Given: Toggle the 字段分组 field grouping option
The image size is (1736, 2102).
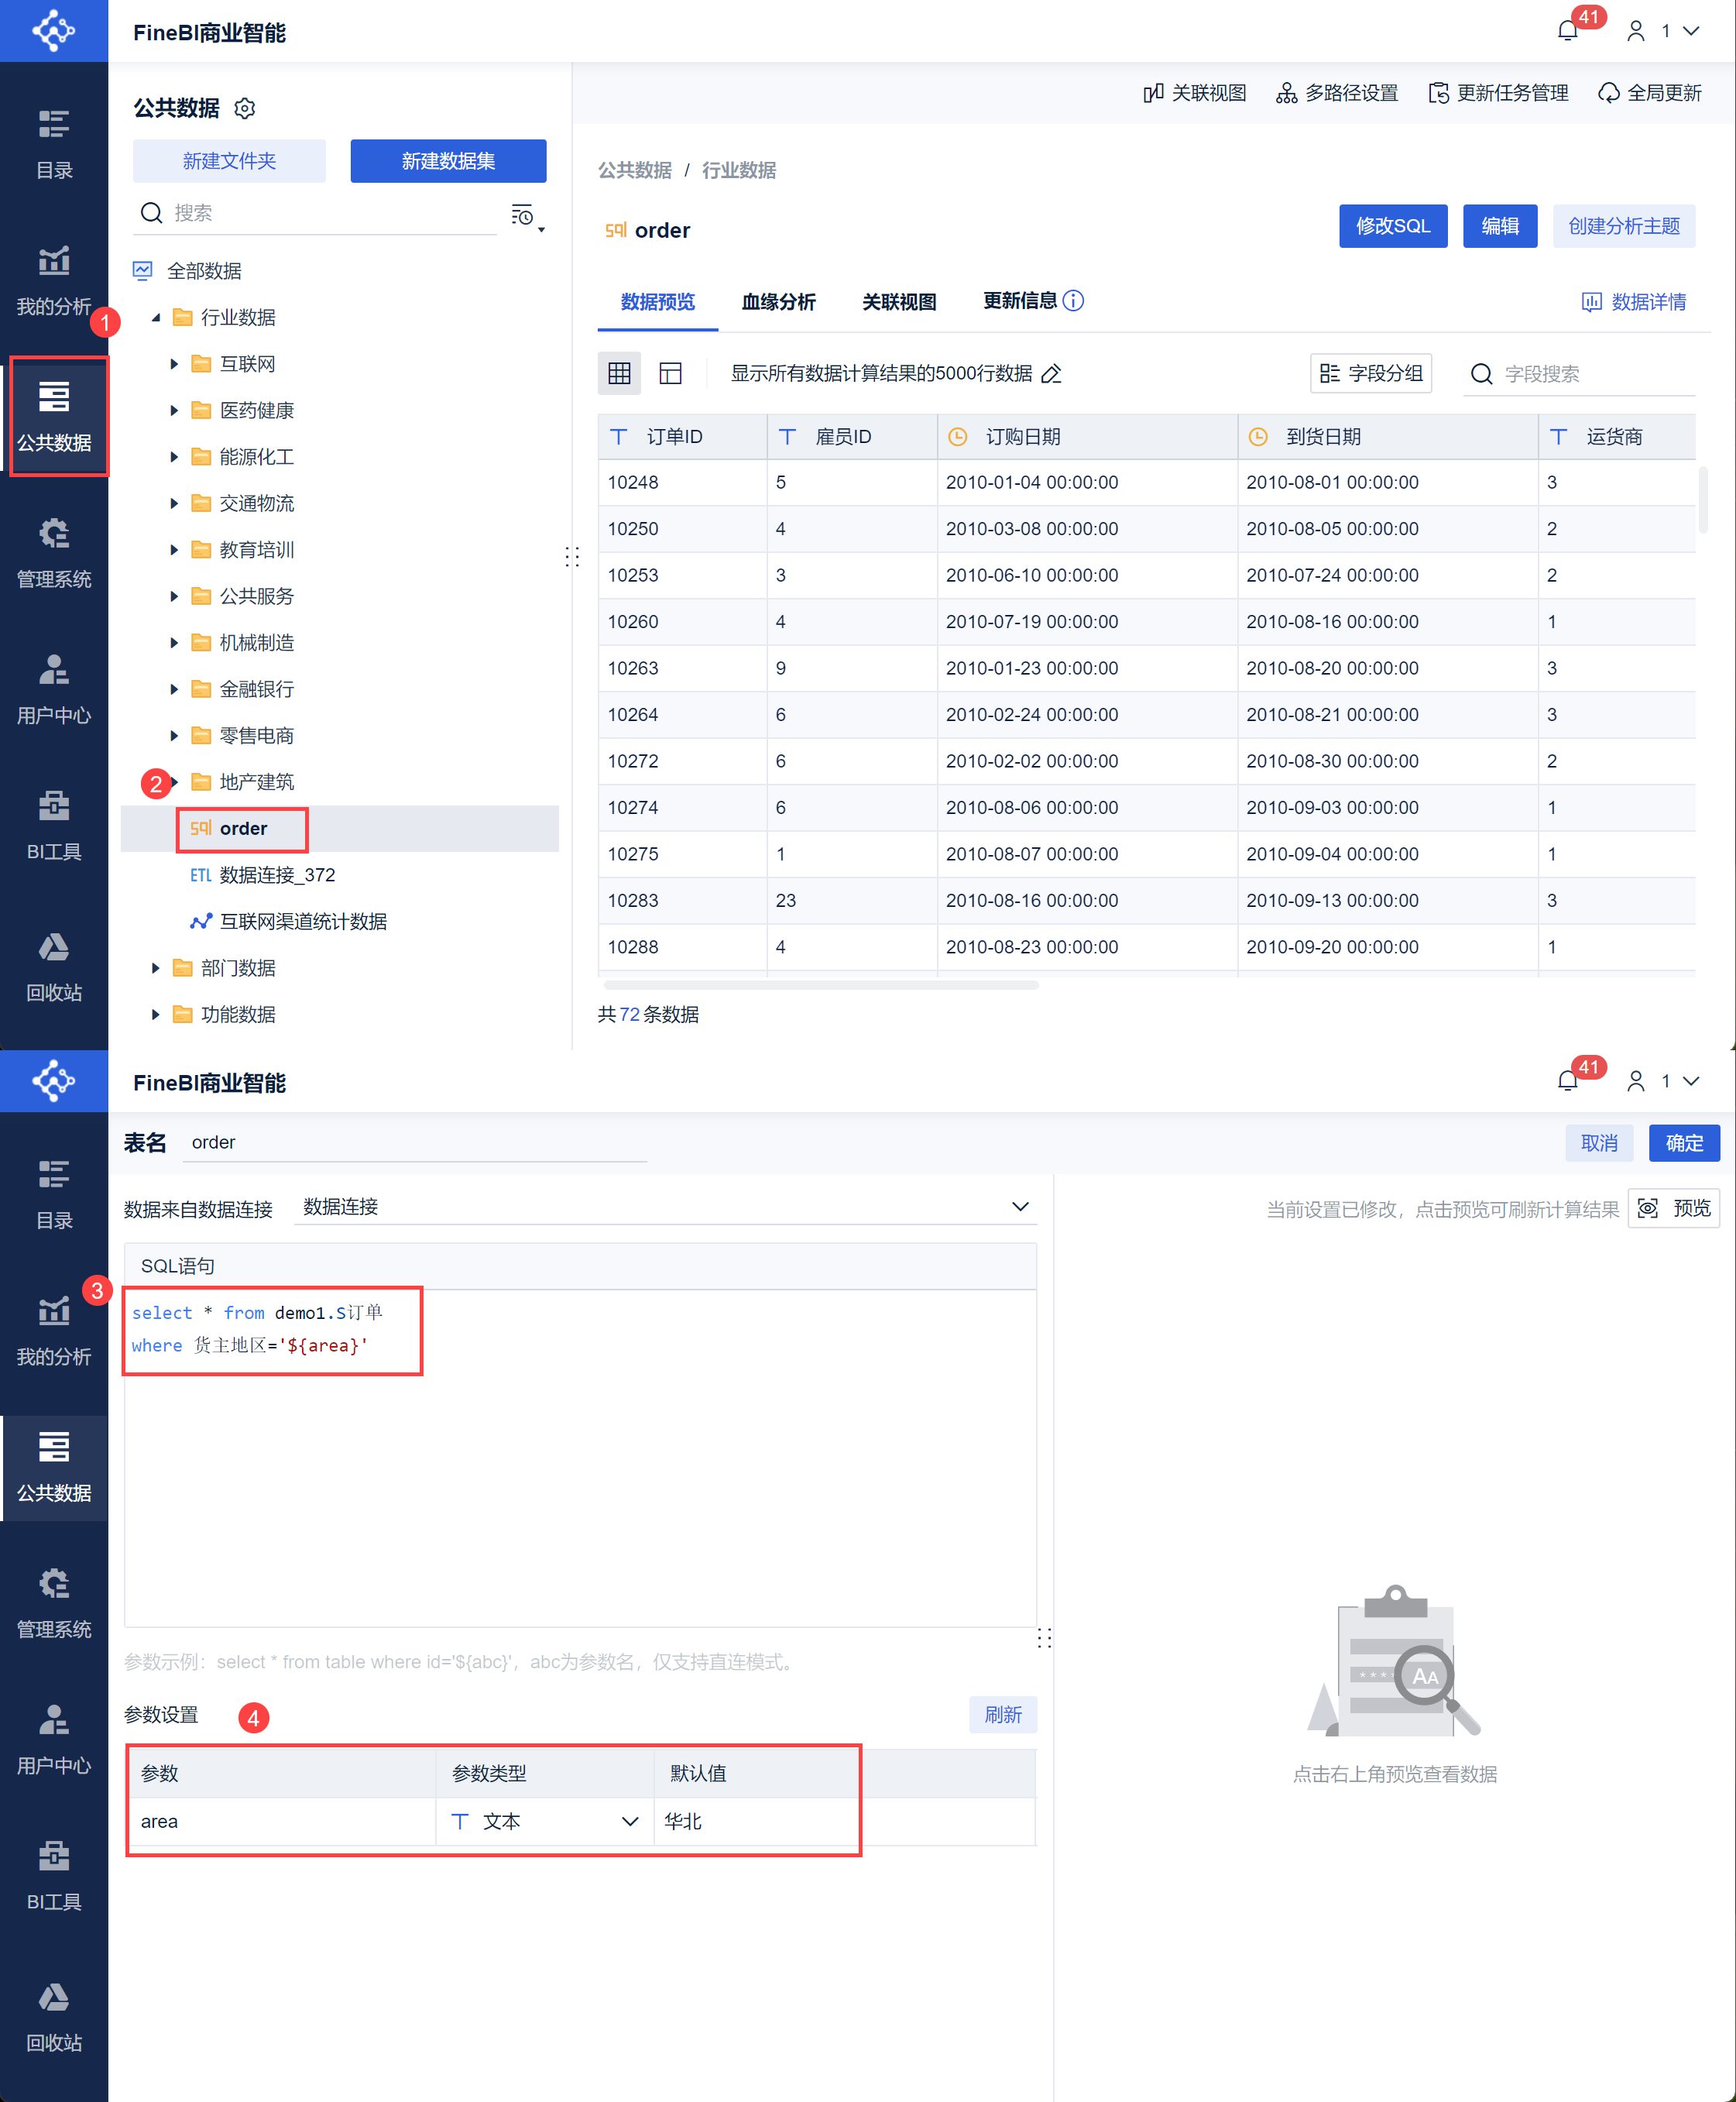Looking at the screenshot, I should 1371,373.
